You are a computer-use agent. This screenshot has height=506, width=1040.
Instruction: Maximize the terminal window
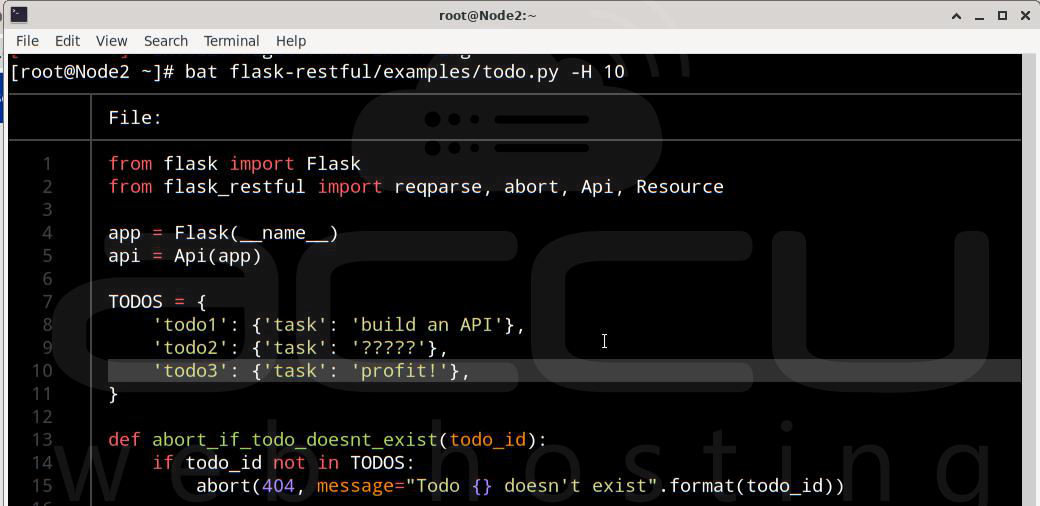[x=1003, y=15]
